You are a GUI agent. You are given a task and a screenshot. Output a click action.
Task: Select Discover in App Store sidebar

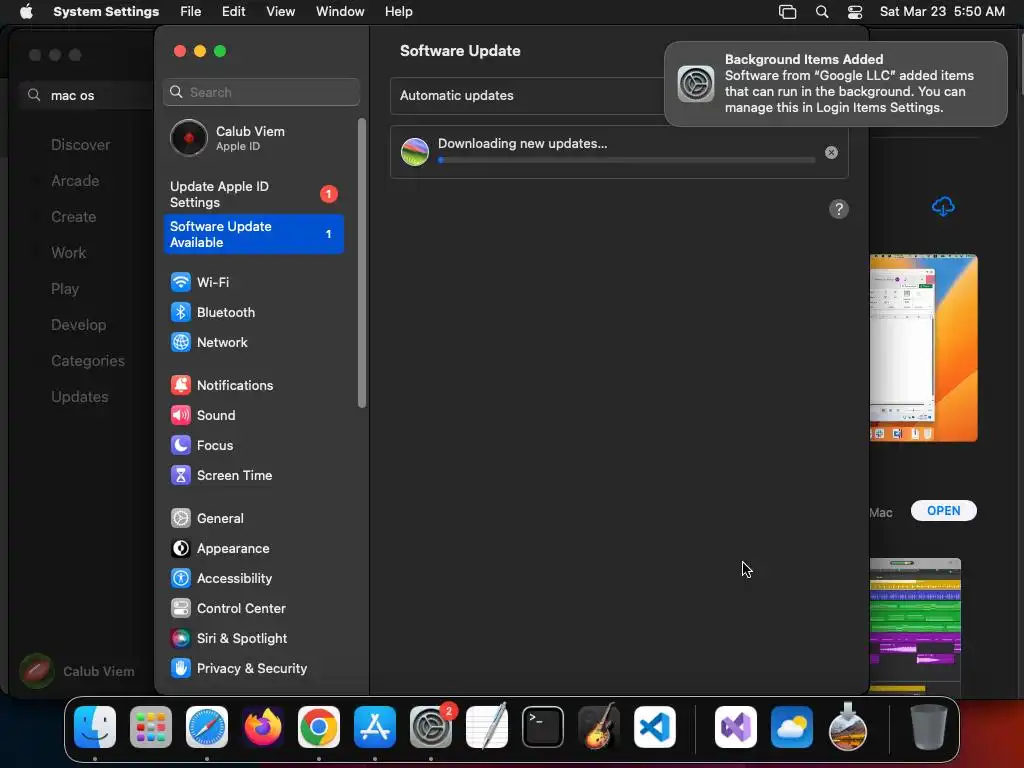pos(80,145)
